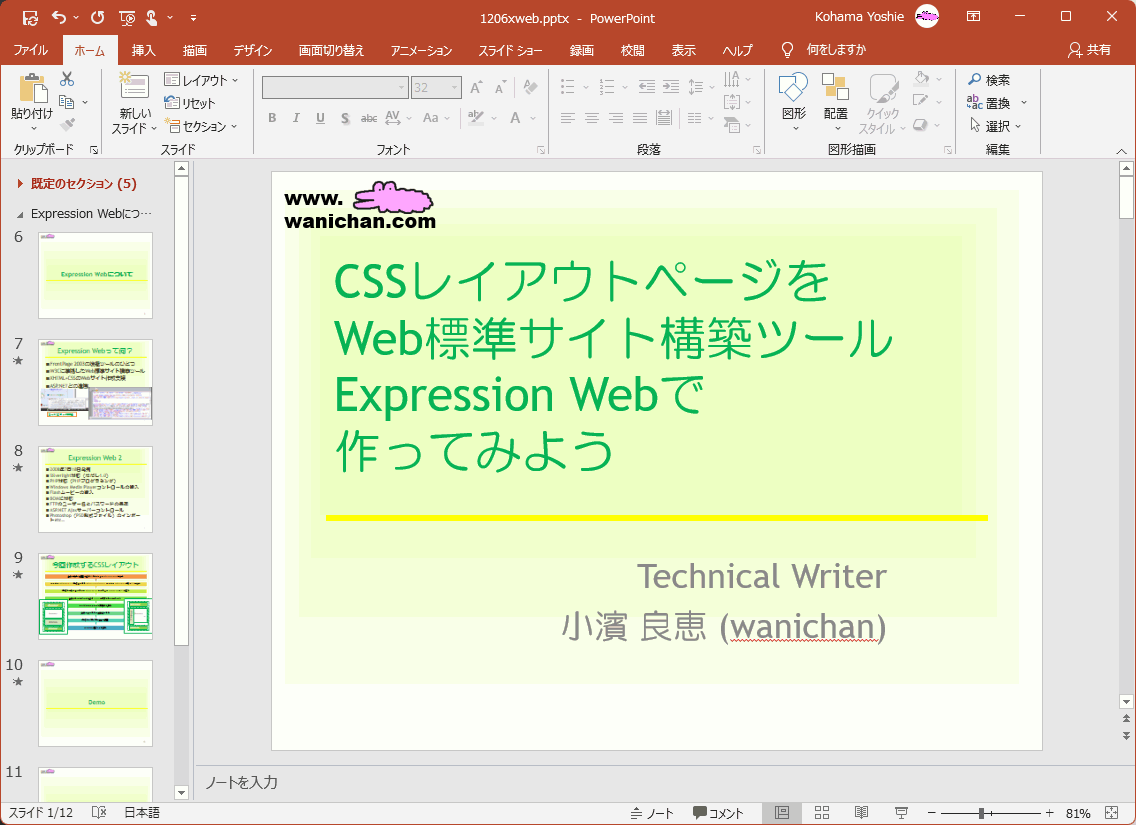Toggle the ノート notes pane in the status bar

click(651, 813)
